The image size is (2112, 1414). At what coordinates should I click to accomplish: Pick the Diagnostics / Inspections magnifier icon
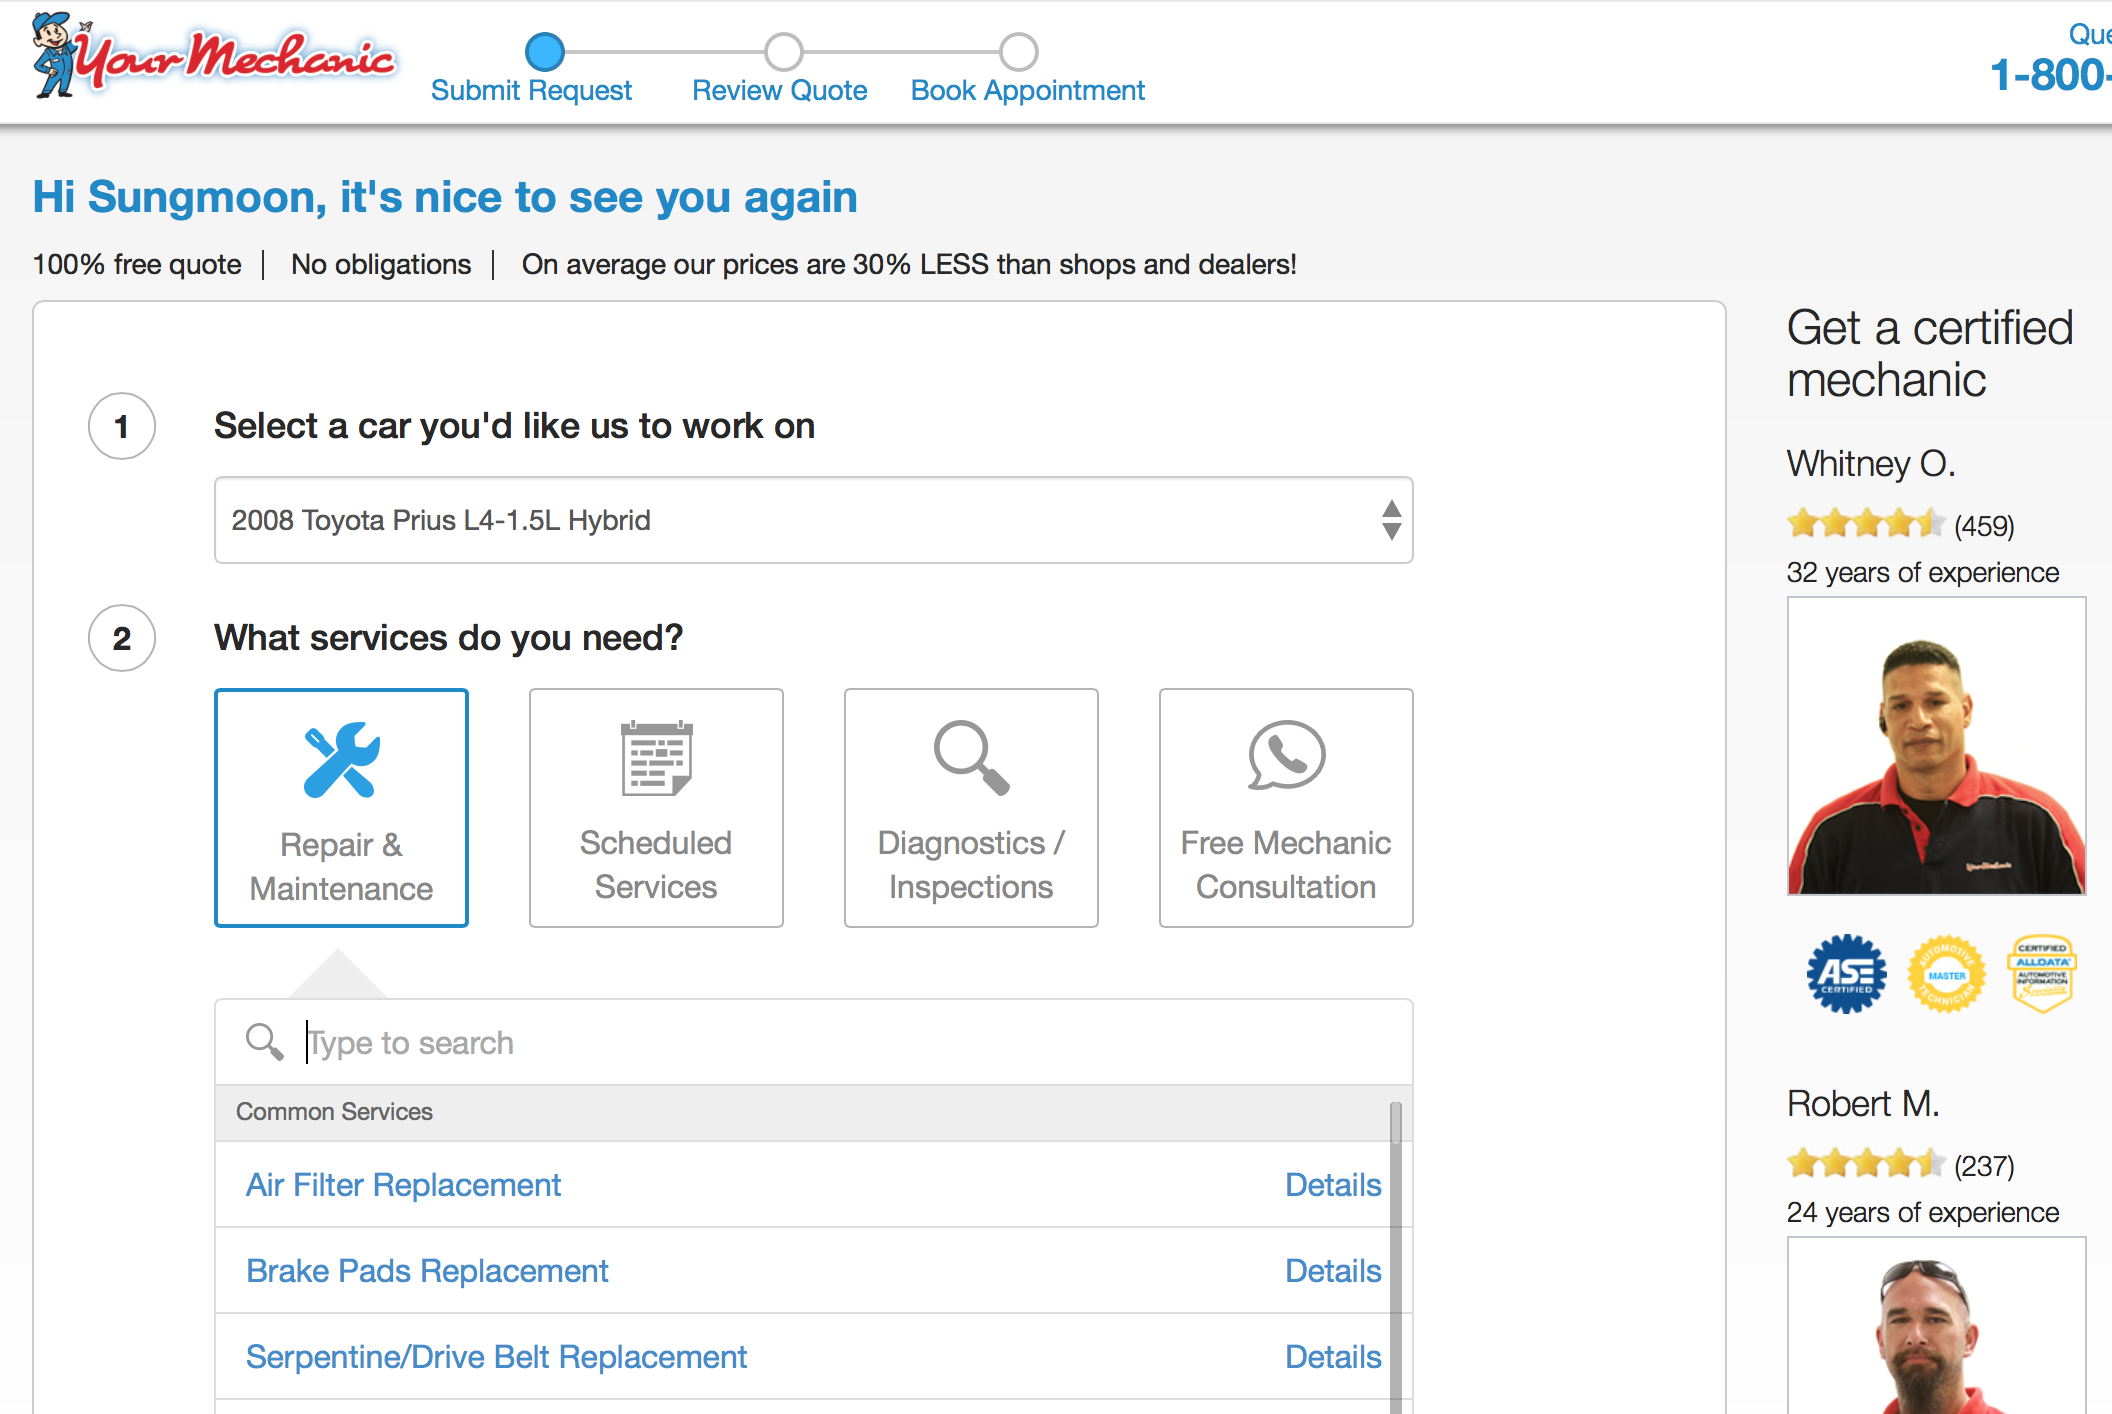point(971,758)
